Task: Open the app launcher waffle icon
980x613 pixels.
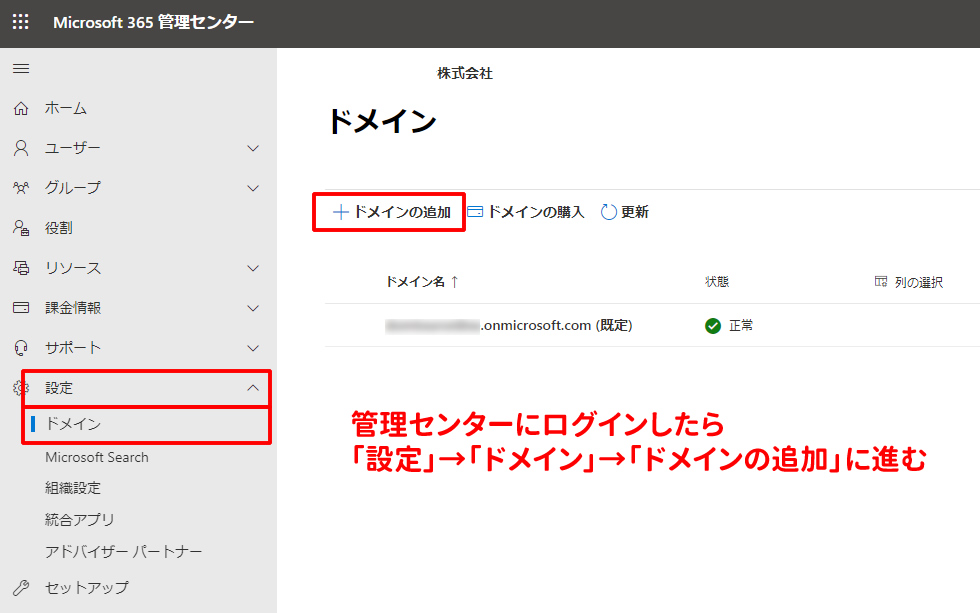Action: tap(21, 22)
